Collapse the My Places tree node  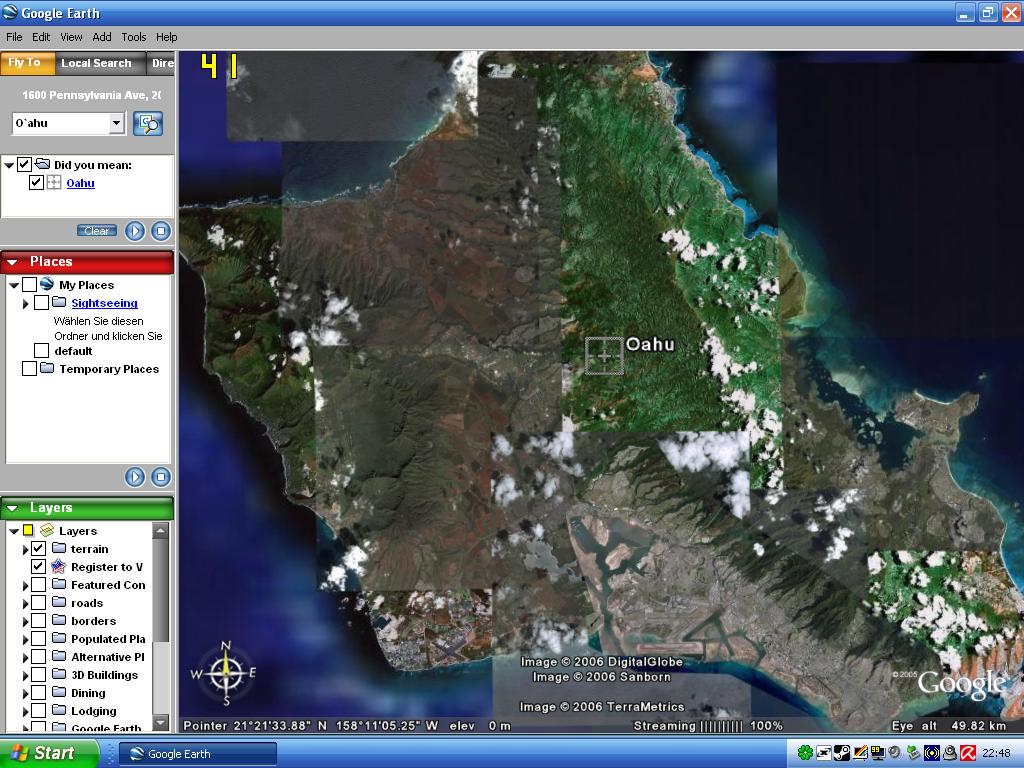[13, 285]
